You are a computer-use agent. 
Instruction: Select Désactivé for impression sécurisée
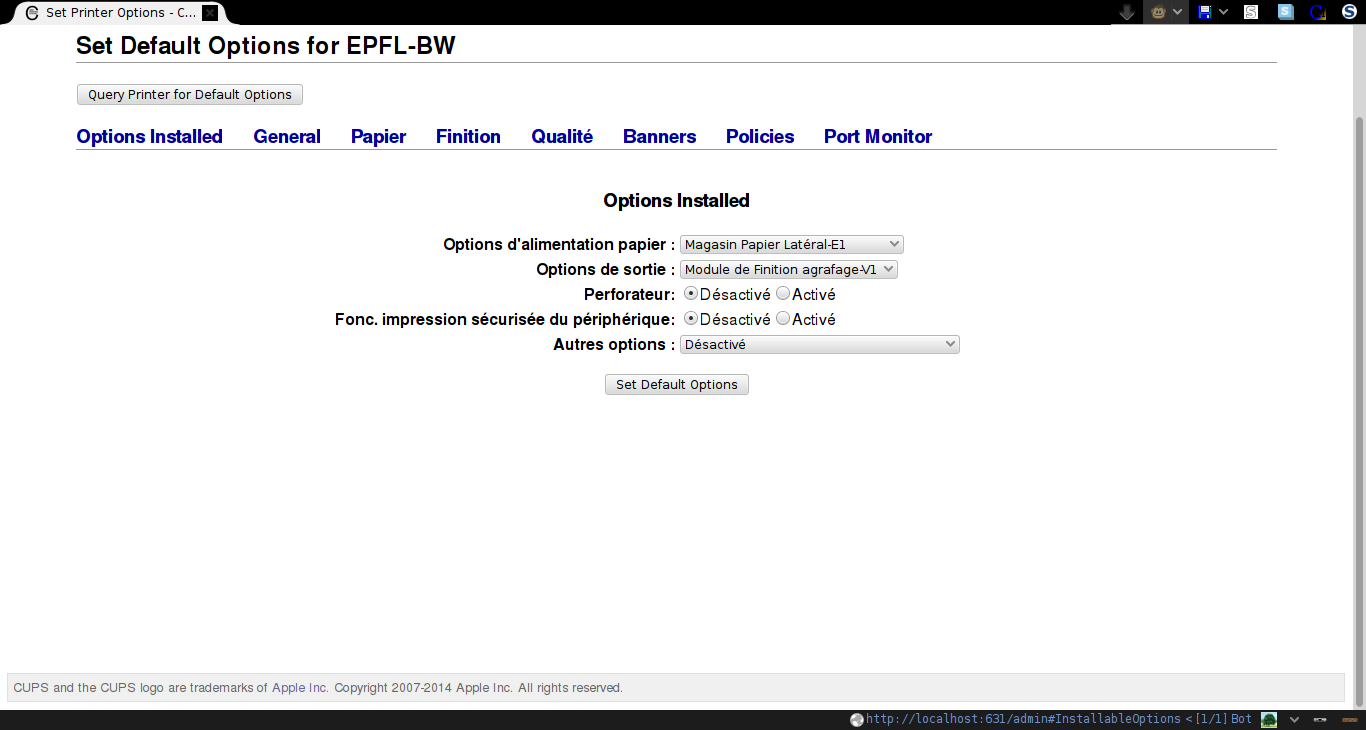(690, 318)
